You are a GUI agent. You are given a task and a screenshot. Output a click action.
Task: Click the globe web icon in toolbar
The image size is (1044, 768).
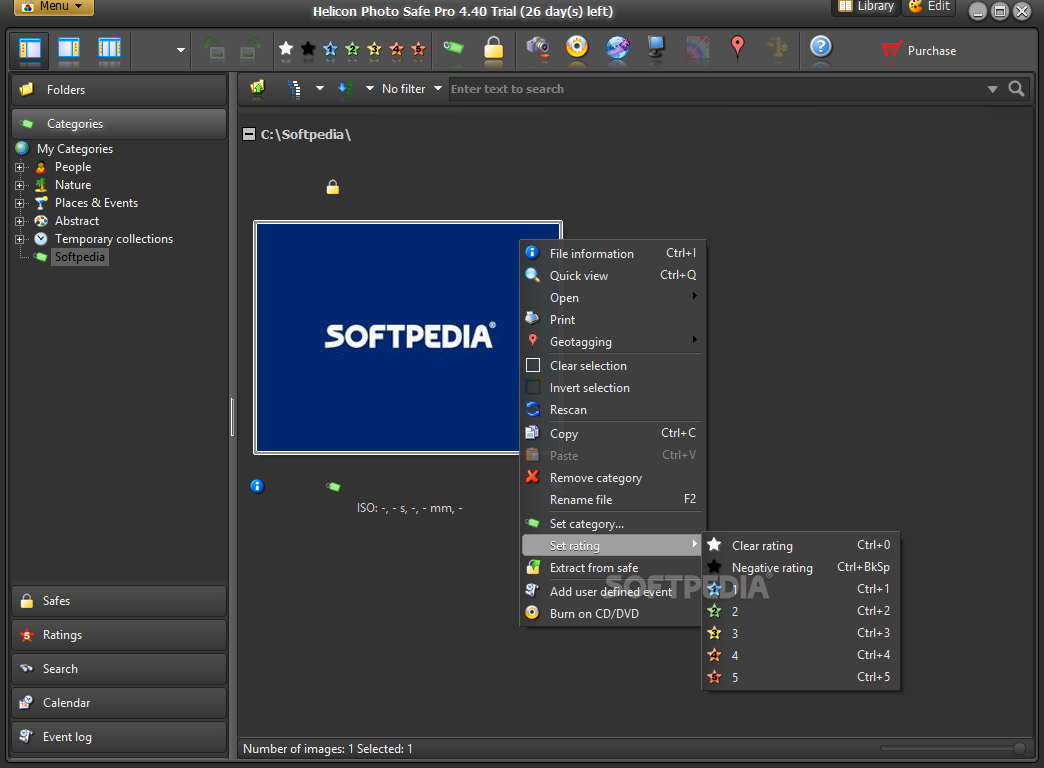(x=618, y=47)
